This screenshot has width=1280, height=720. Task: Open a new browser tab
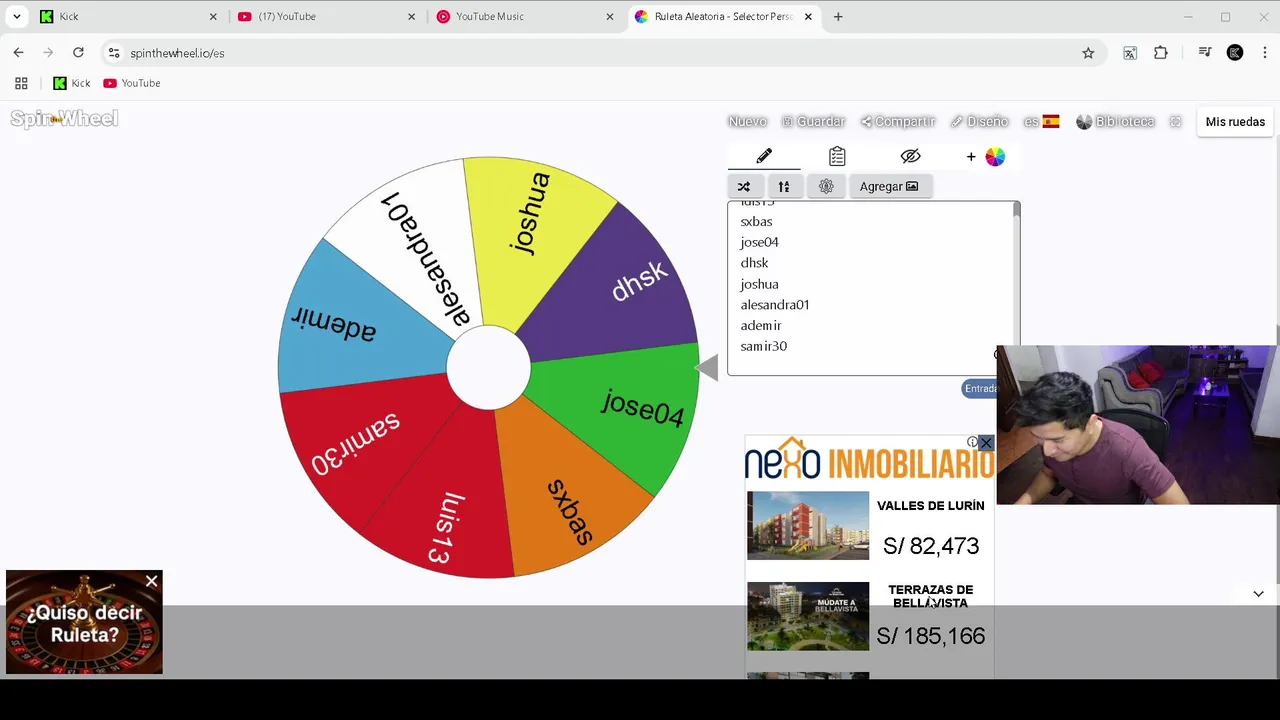[x=838, y=17]
